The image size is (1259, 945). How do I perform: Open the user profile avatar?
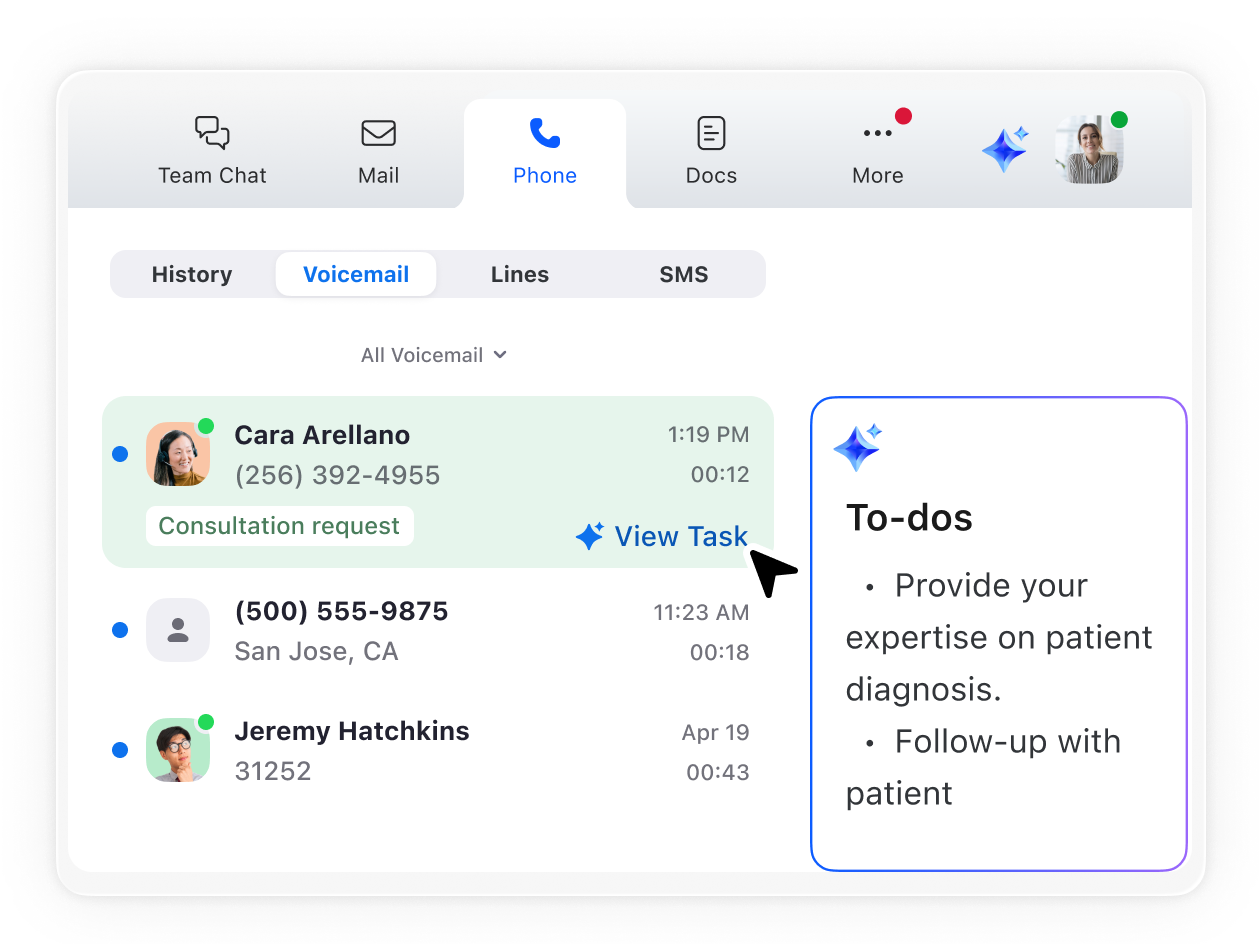pos(1089,150)
